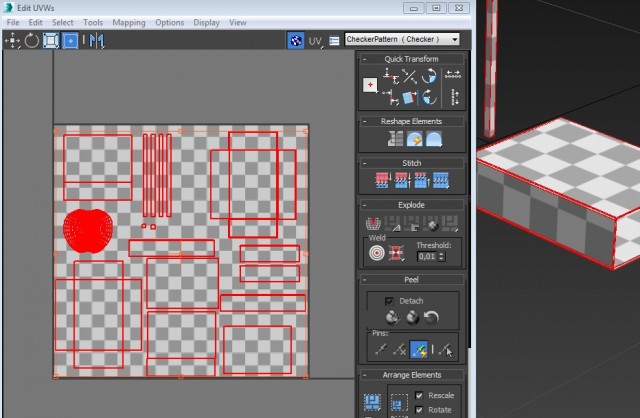This screenshot has height=418, width=640.
Task: Toggle the checker map display icon
Action: pyautogui.click(x=296, y=40)
